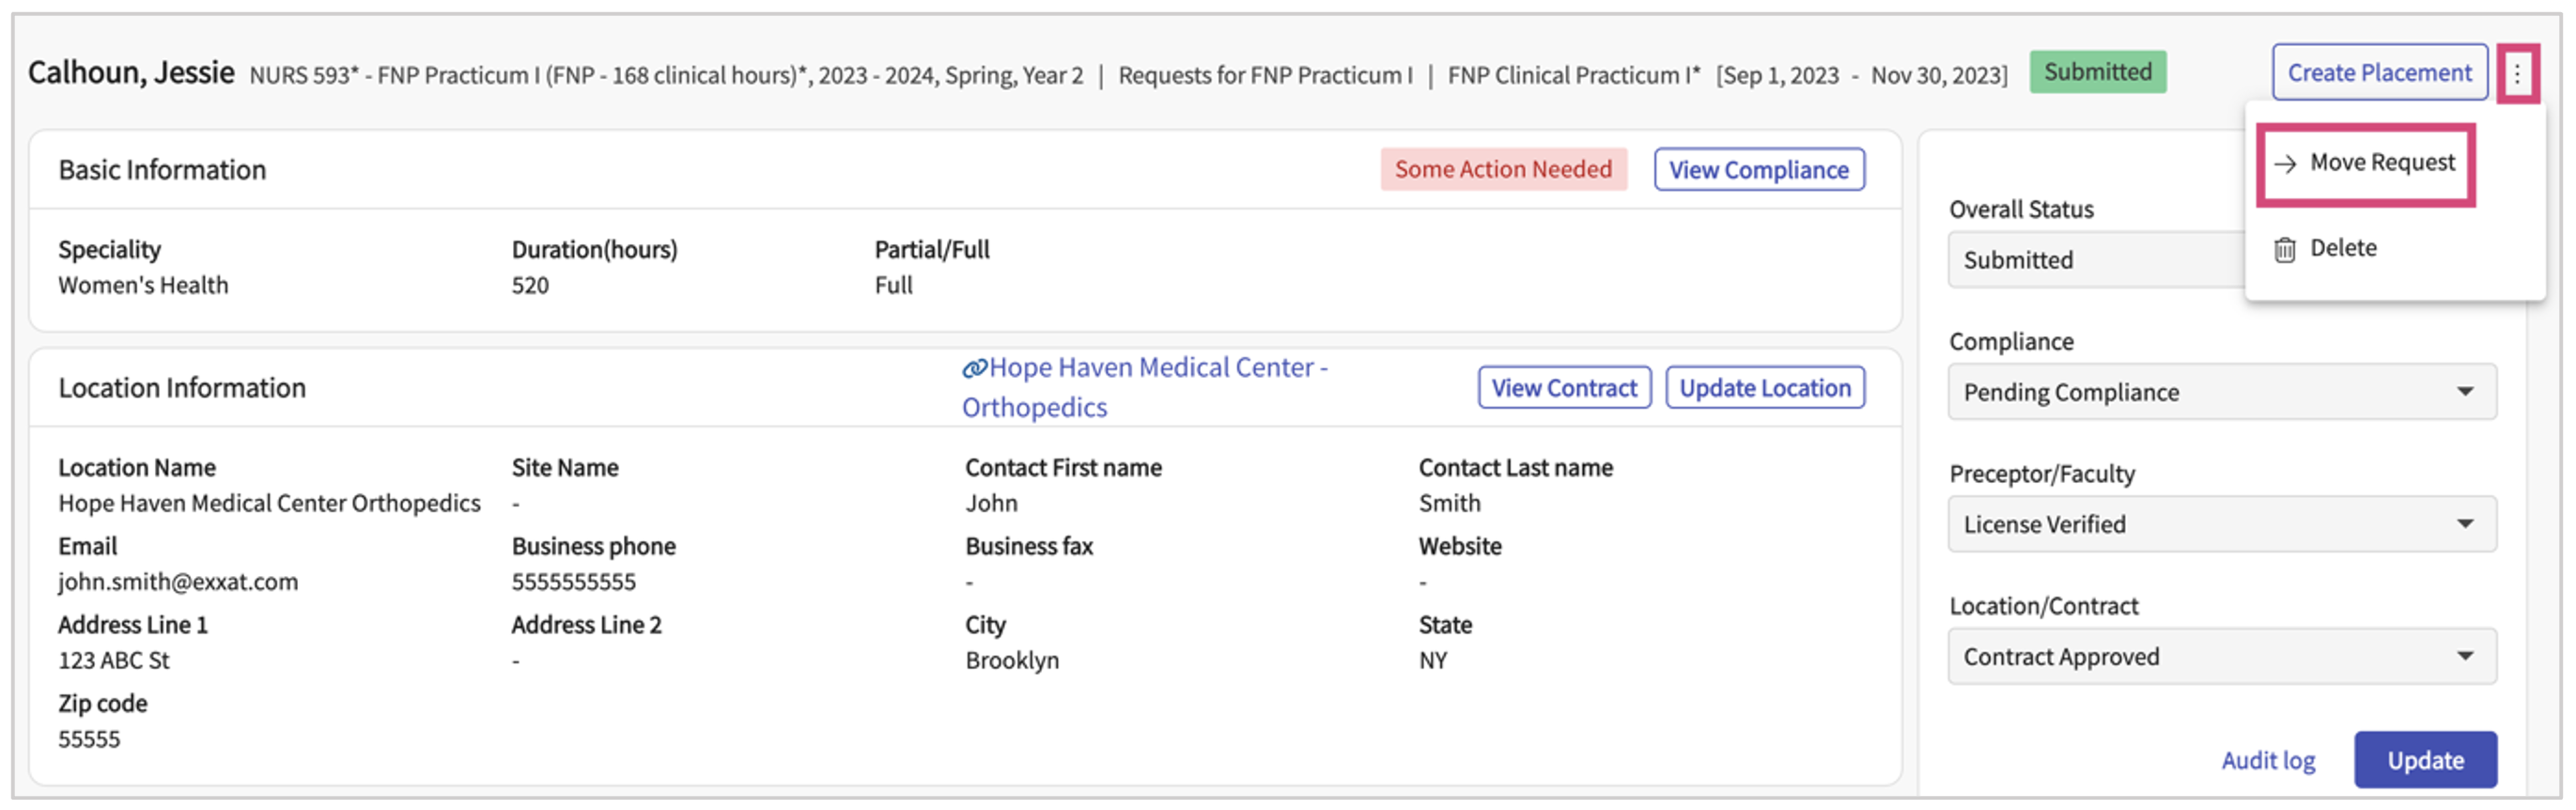Click the green Submitted status badge
The width and height of the screenshot is (2576, 810).
point(2097,73)
